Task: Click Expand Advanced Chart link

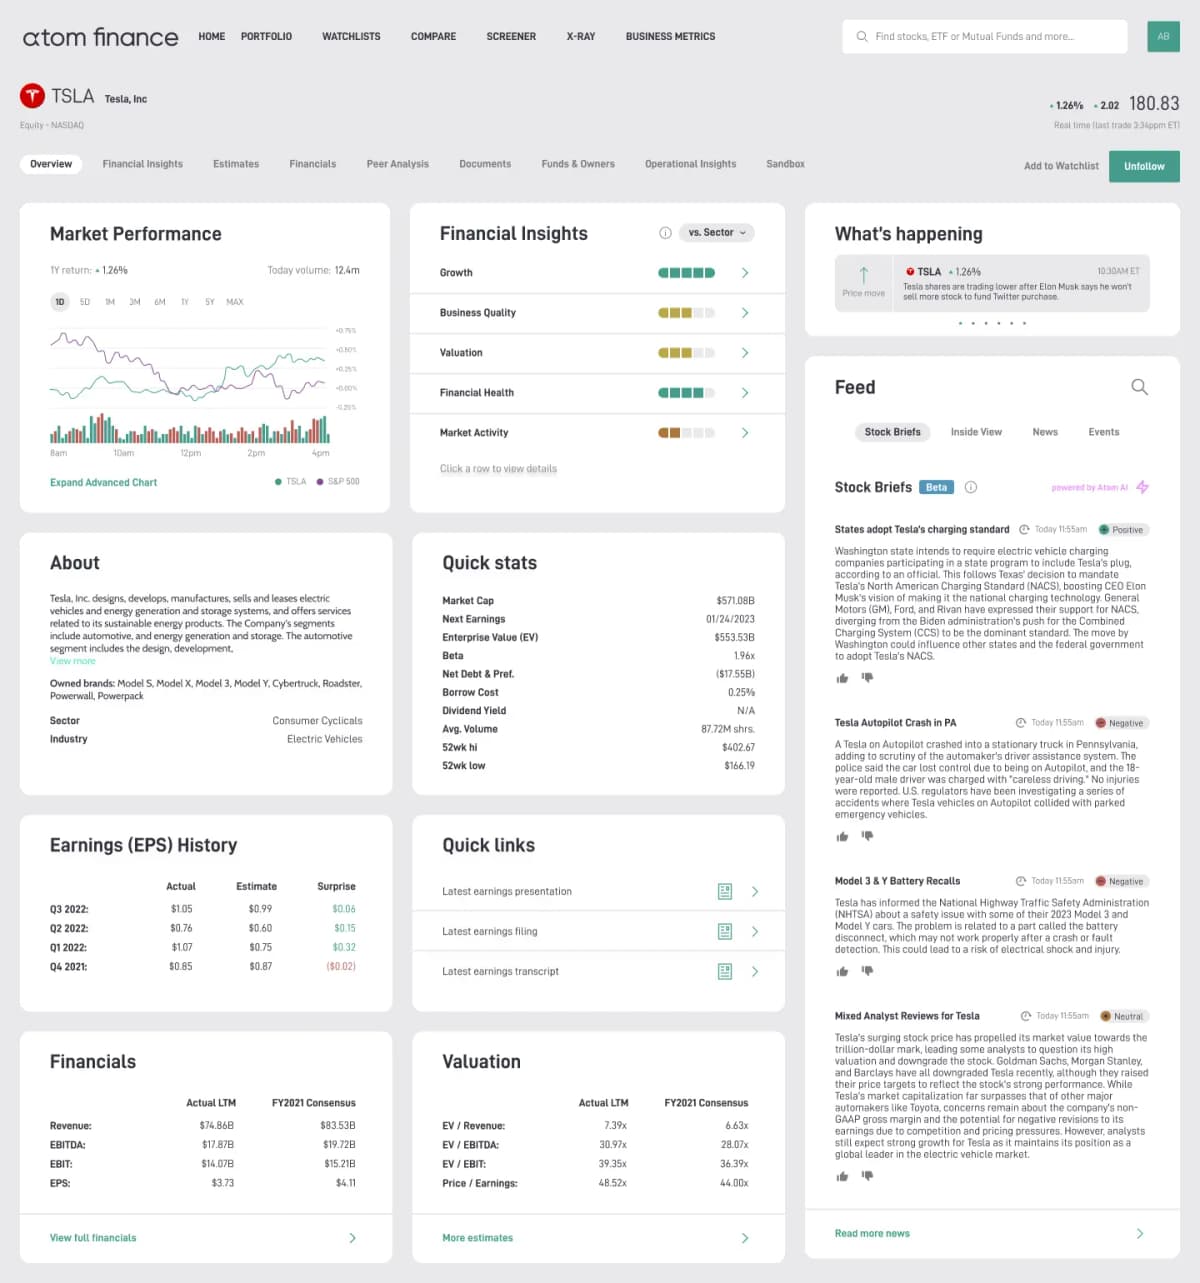Action: [x=104, y=483]
